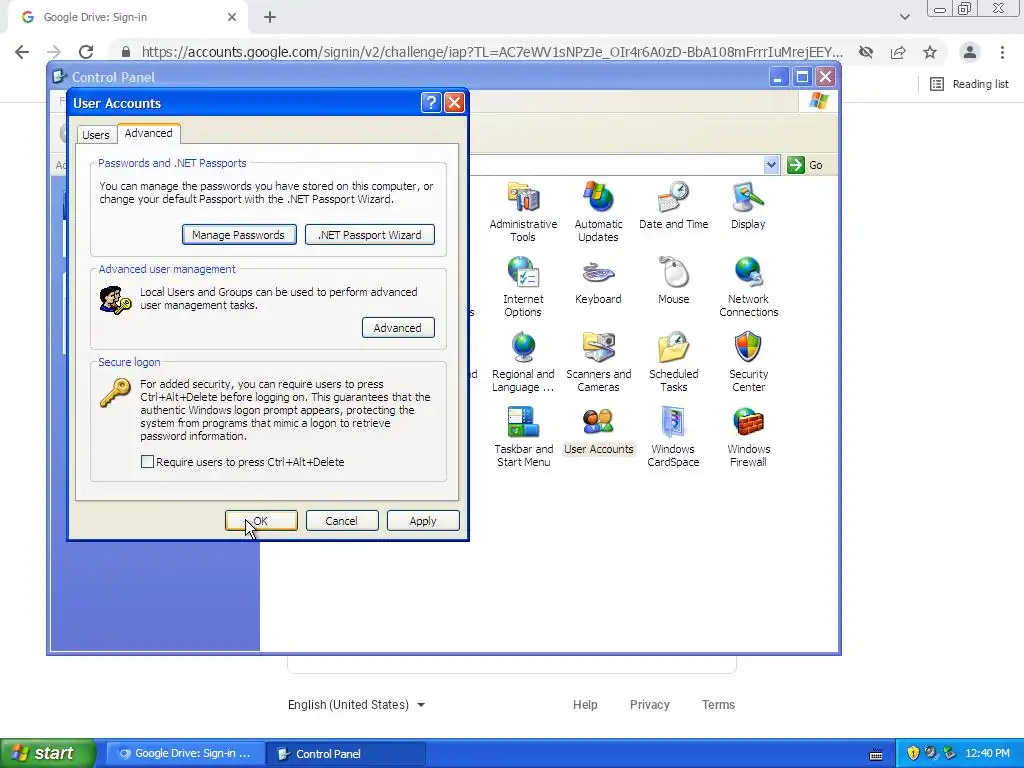Open the English (United States) language dropdown
The width and height of the screenshot is (1024, 768).
click(x=357, y=705)
